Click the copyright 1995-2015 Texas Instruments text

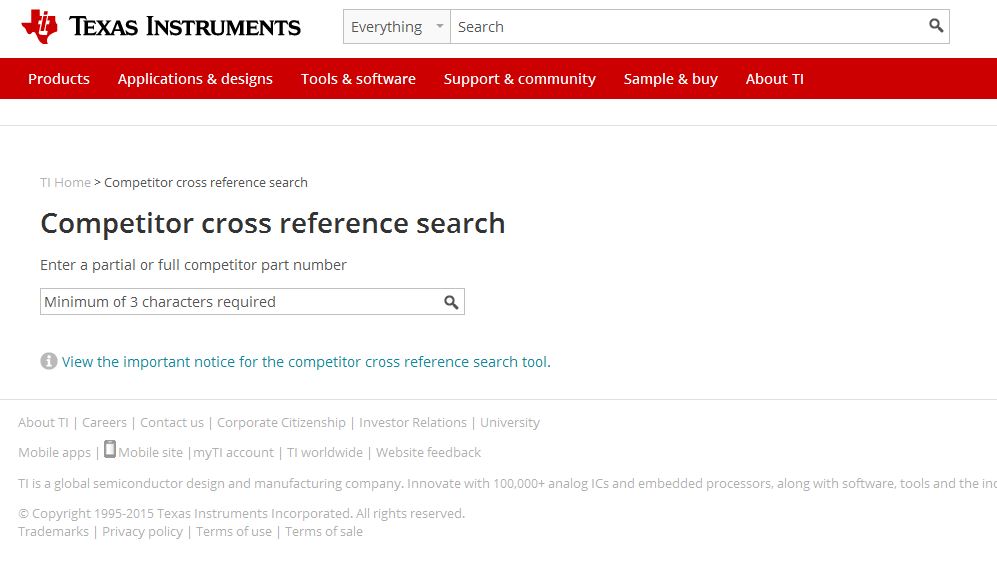[x=242, y=513]
